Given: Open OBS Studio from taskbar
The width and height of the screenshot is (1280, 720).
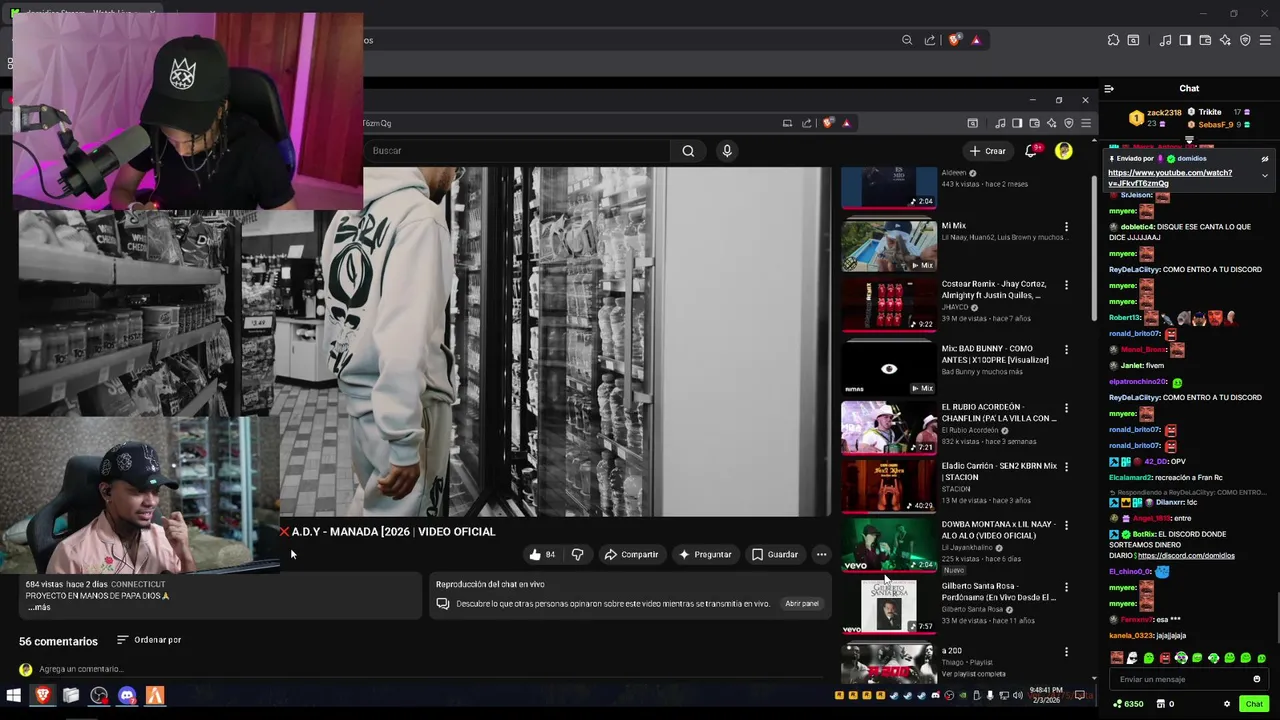Looking at the screenshot, I should [x=99, y=695].
